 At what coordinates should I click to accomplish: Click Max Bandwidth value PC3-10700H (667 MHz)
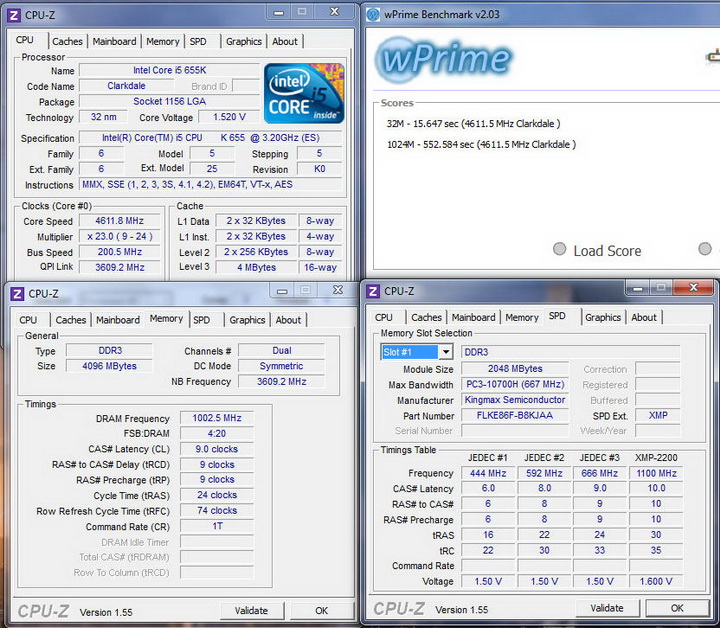click(x=515, y=384)
